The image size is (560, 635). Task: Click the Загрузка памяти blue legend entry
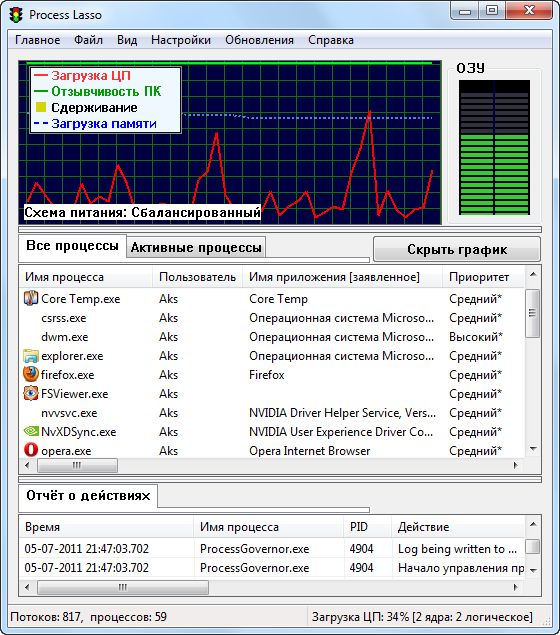pyautogui.click(x=95, y=124)
